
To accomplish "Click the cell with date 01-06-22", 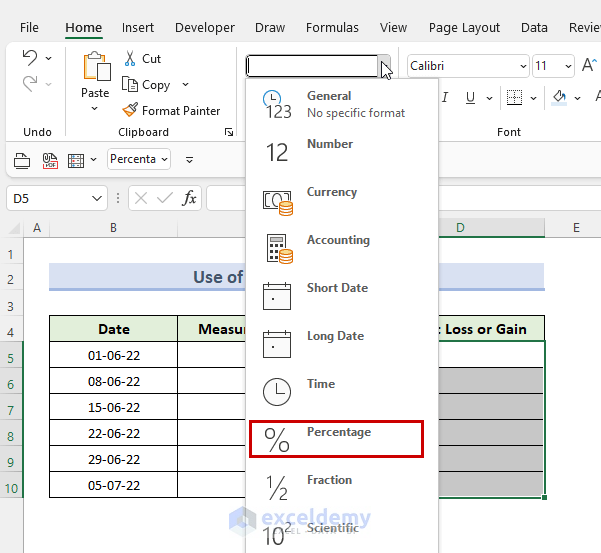I will pos(114,355).
